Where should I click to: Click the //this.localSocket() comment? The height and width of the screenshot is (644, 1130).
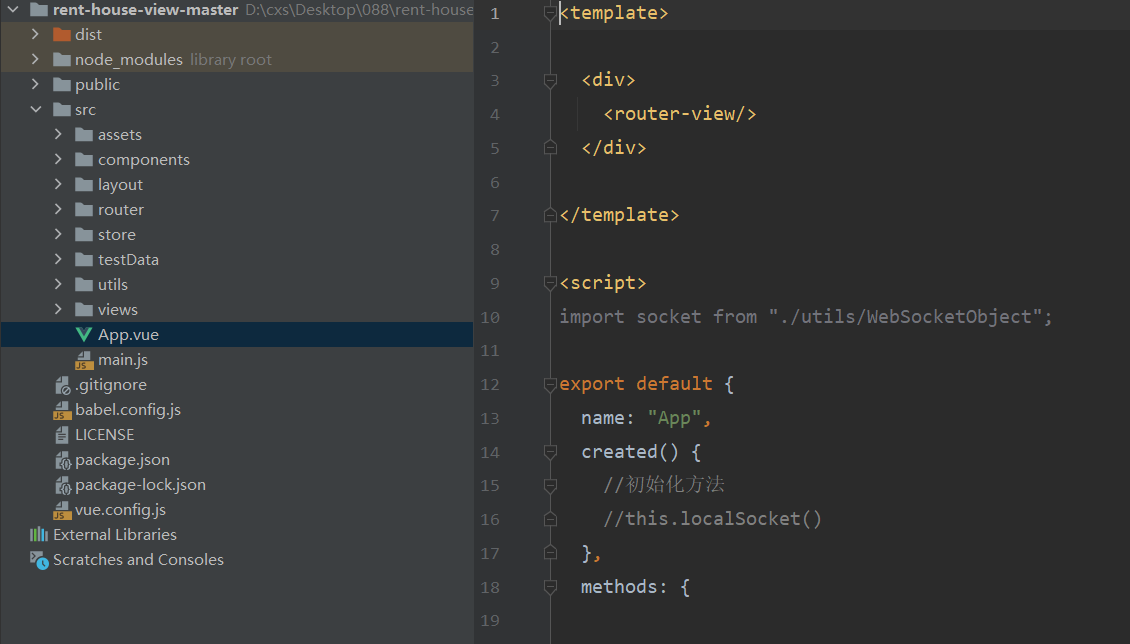[712, 519]
